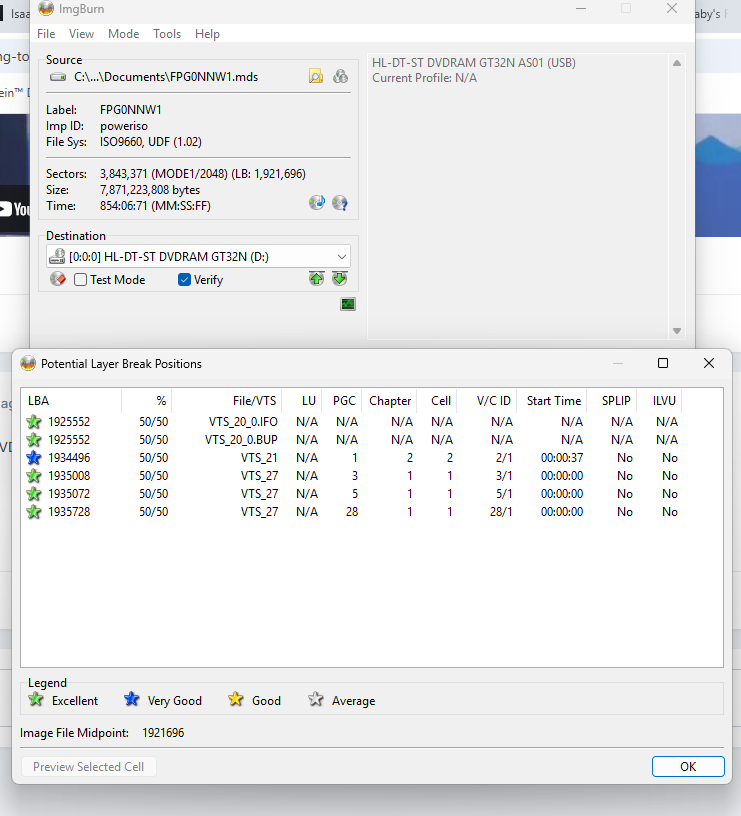Image resolution: width=741 pixels, height=816 pixels.
Task: Sort list by LBA column header
Action: (70, 401)
